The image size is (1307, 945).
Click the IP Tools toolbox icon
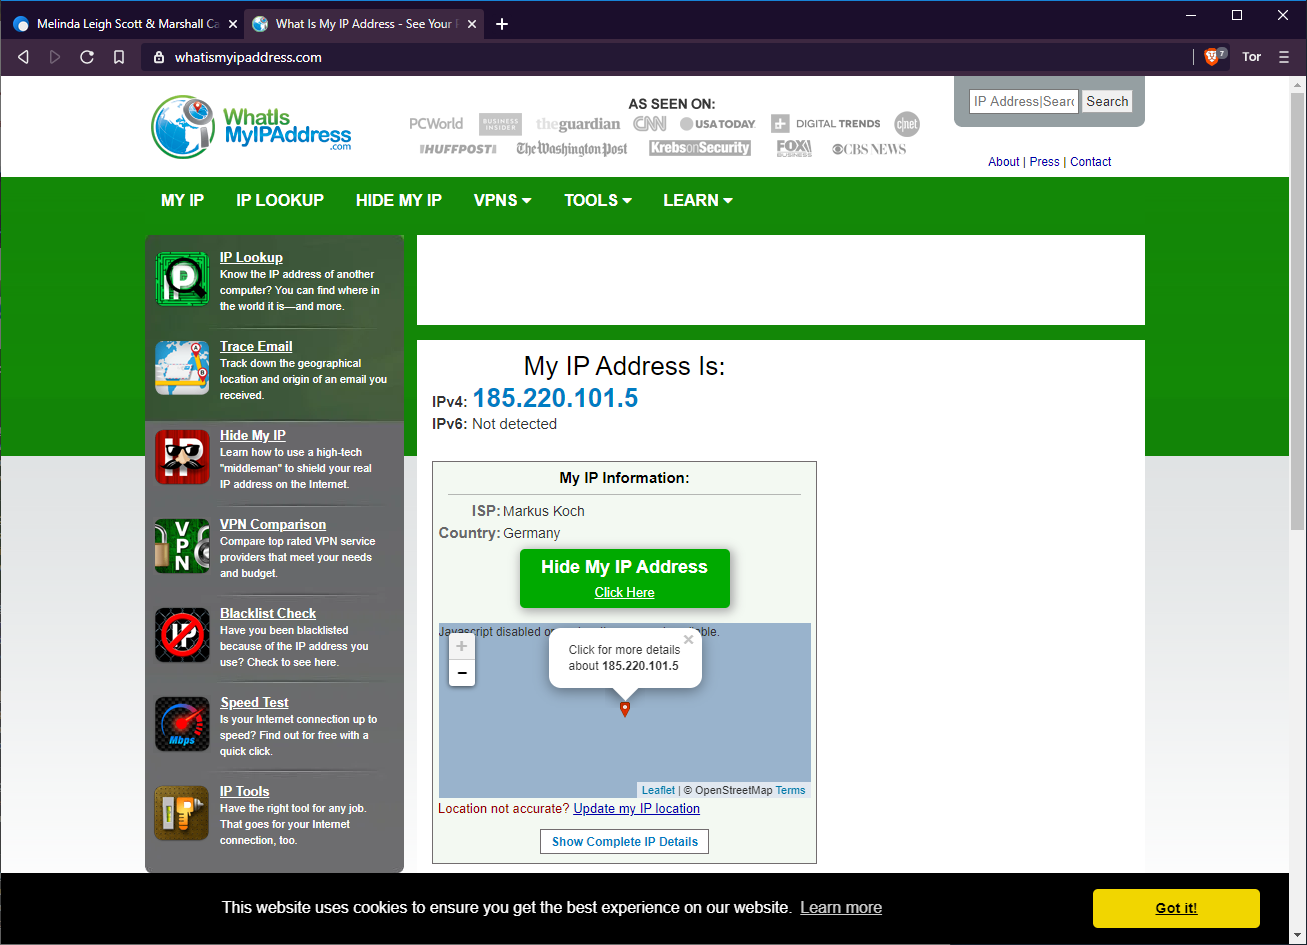click(x=182, y=813)
